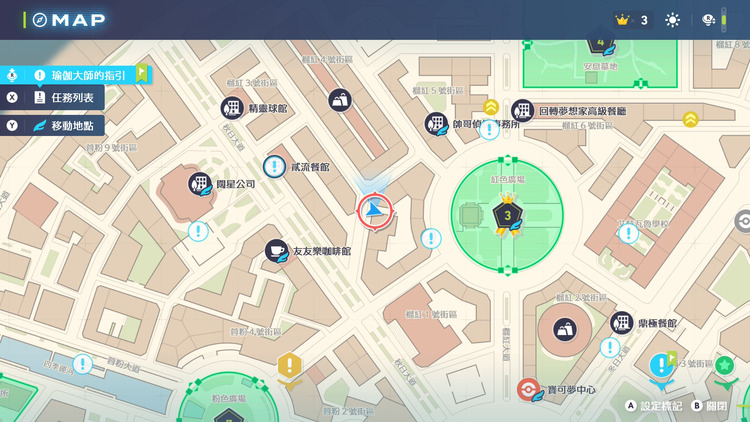Select the 帥哥偵探事務所 building icon
The width and height of the screenshot is (750, 422).
coord(436,124)
